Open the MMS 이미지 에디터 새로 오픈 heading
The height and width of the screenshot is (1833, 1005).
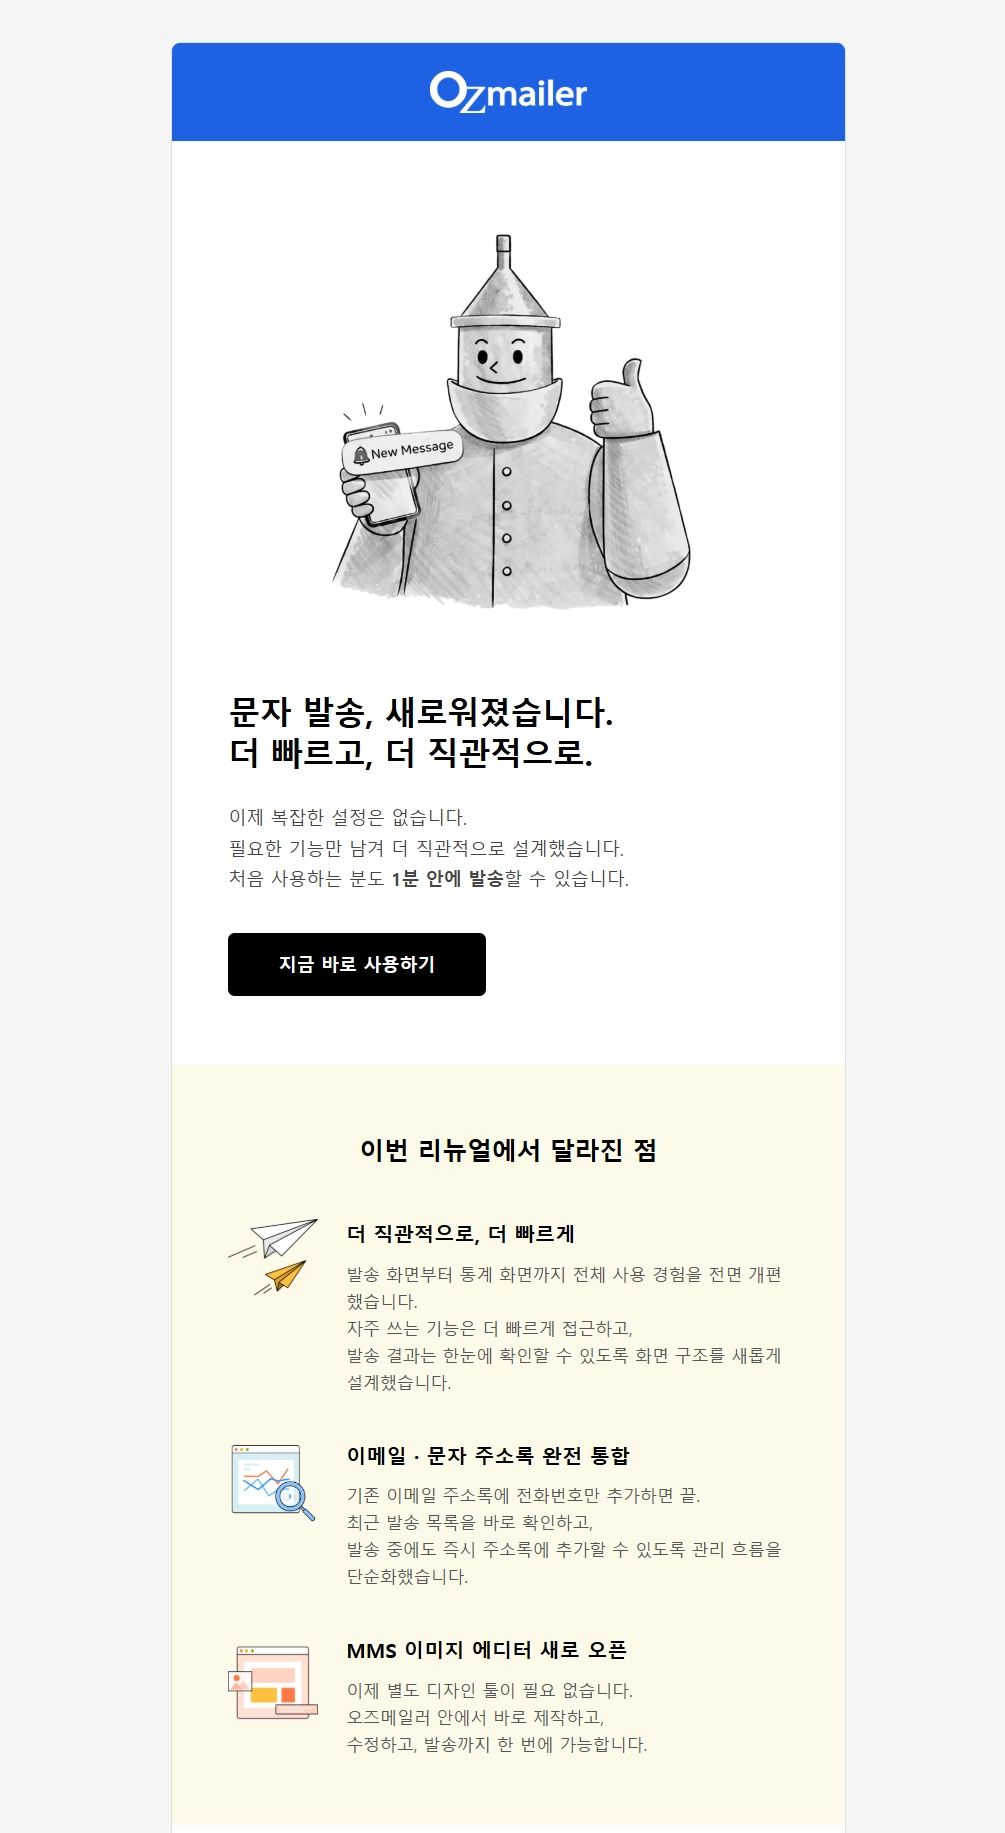tap(487, 1650)
